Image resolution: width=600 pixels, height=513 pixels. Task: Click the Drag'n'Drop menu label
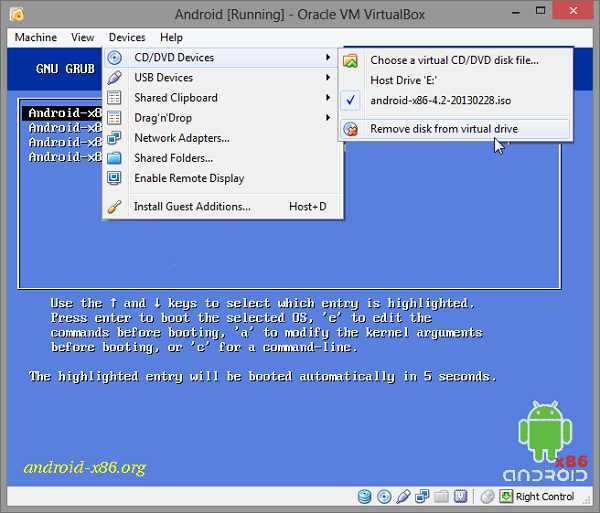pos(163,118)
